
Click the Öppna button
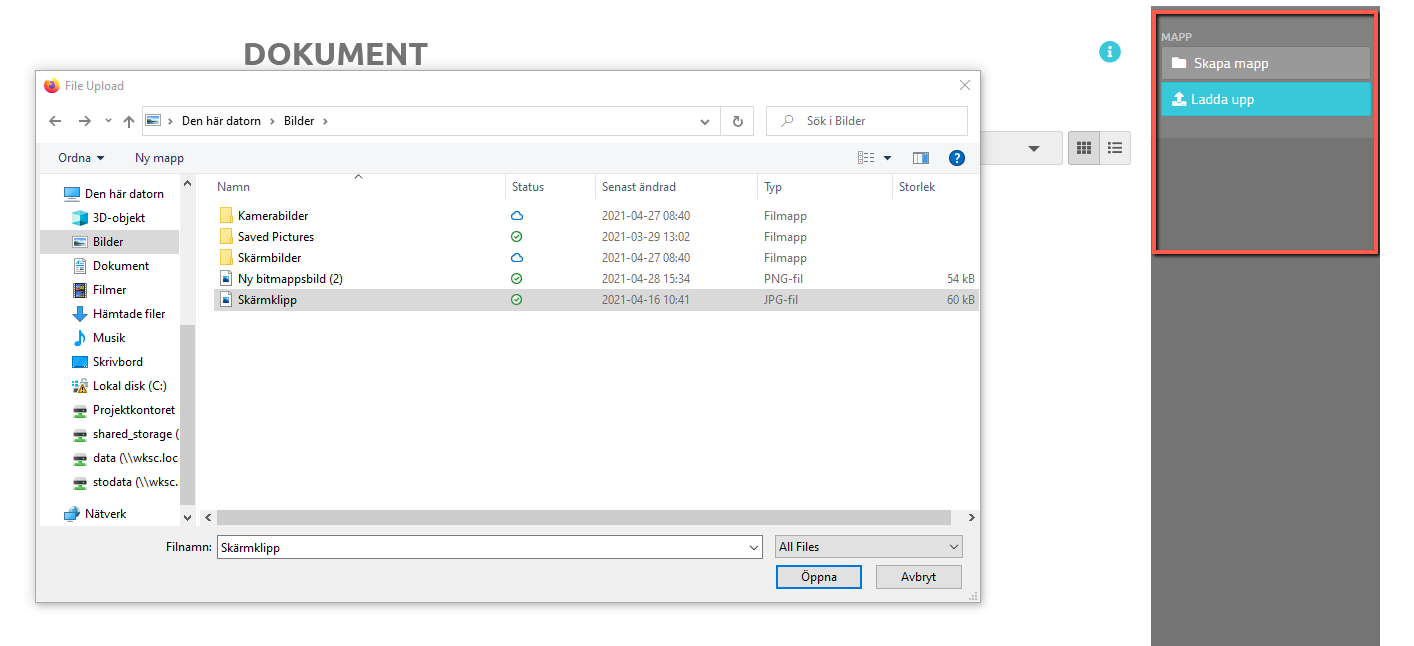tap(818, 577)
